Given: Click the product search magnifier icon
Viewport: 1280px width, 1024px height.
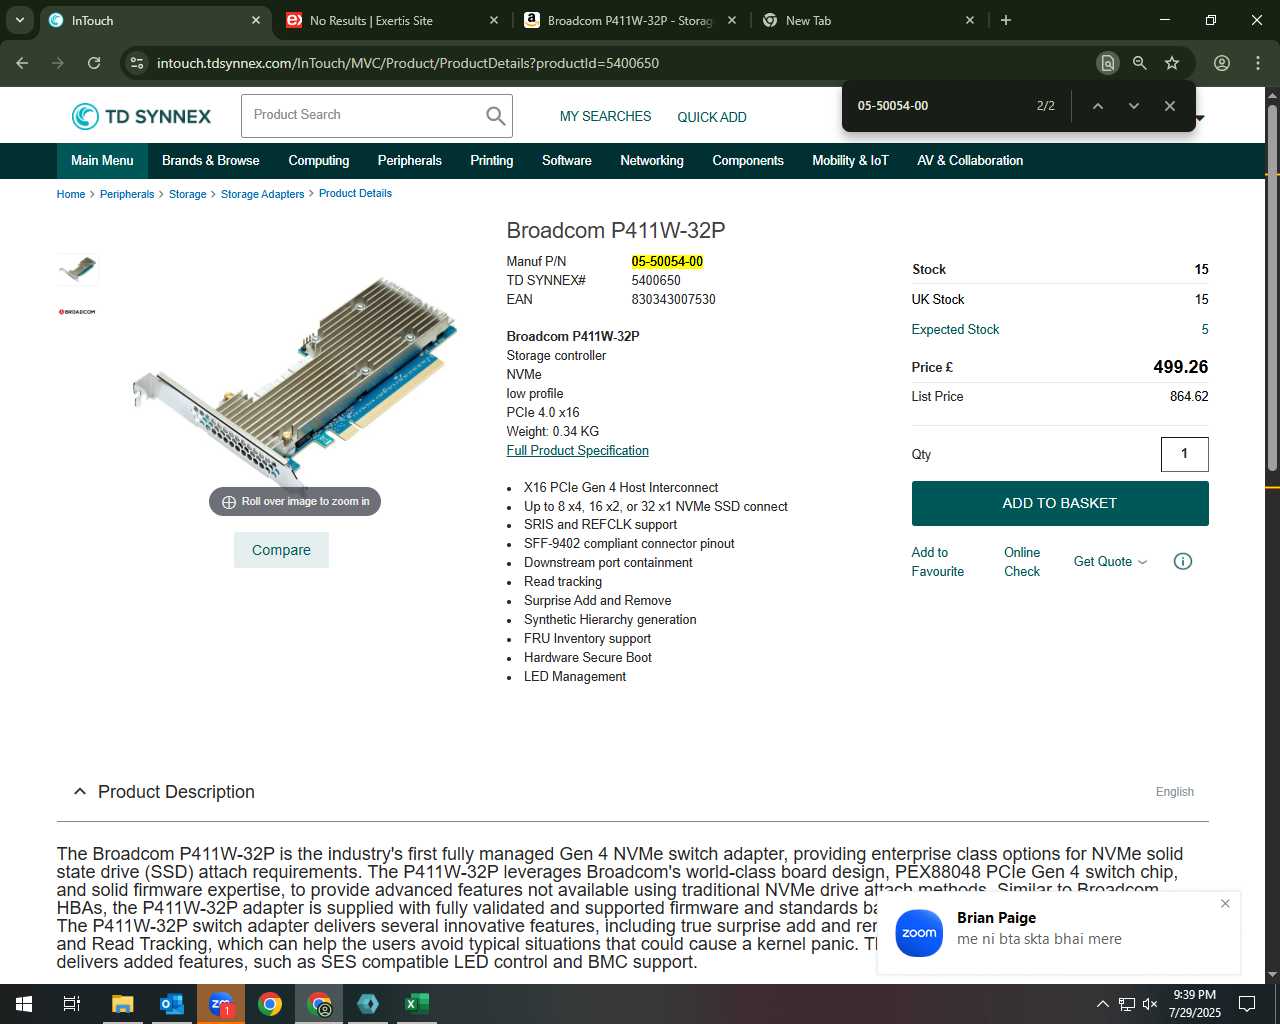Looking at the screenshot, I should pyautogui.click(x=495, y=116).
